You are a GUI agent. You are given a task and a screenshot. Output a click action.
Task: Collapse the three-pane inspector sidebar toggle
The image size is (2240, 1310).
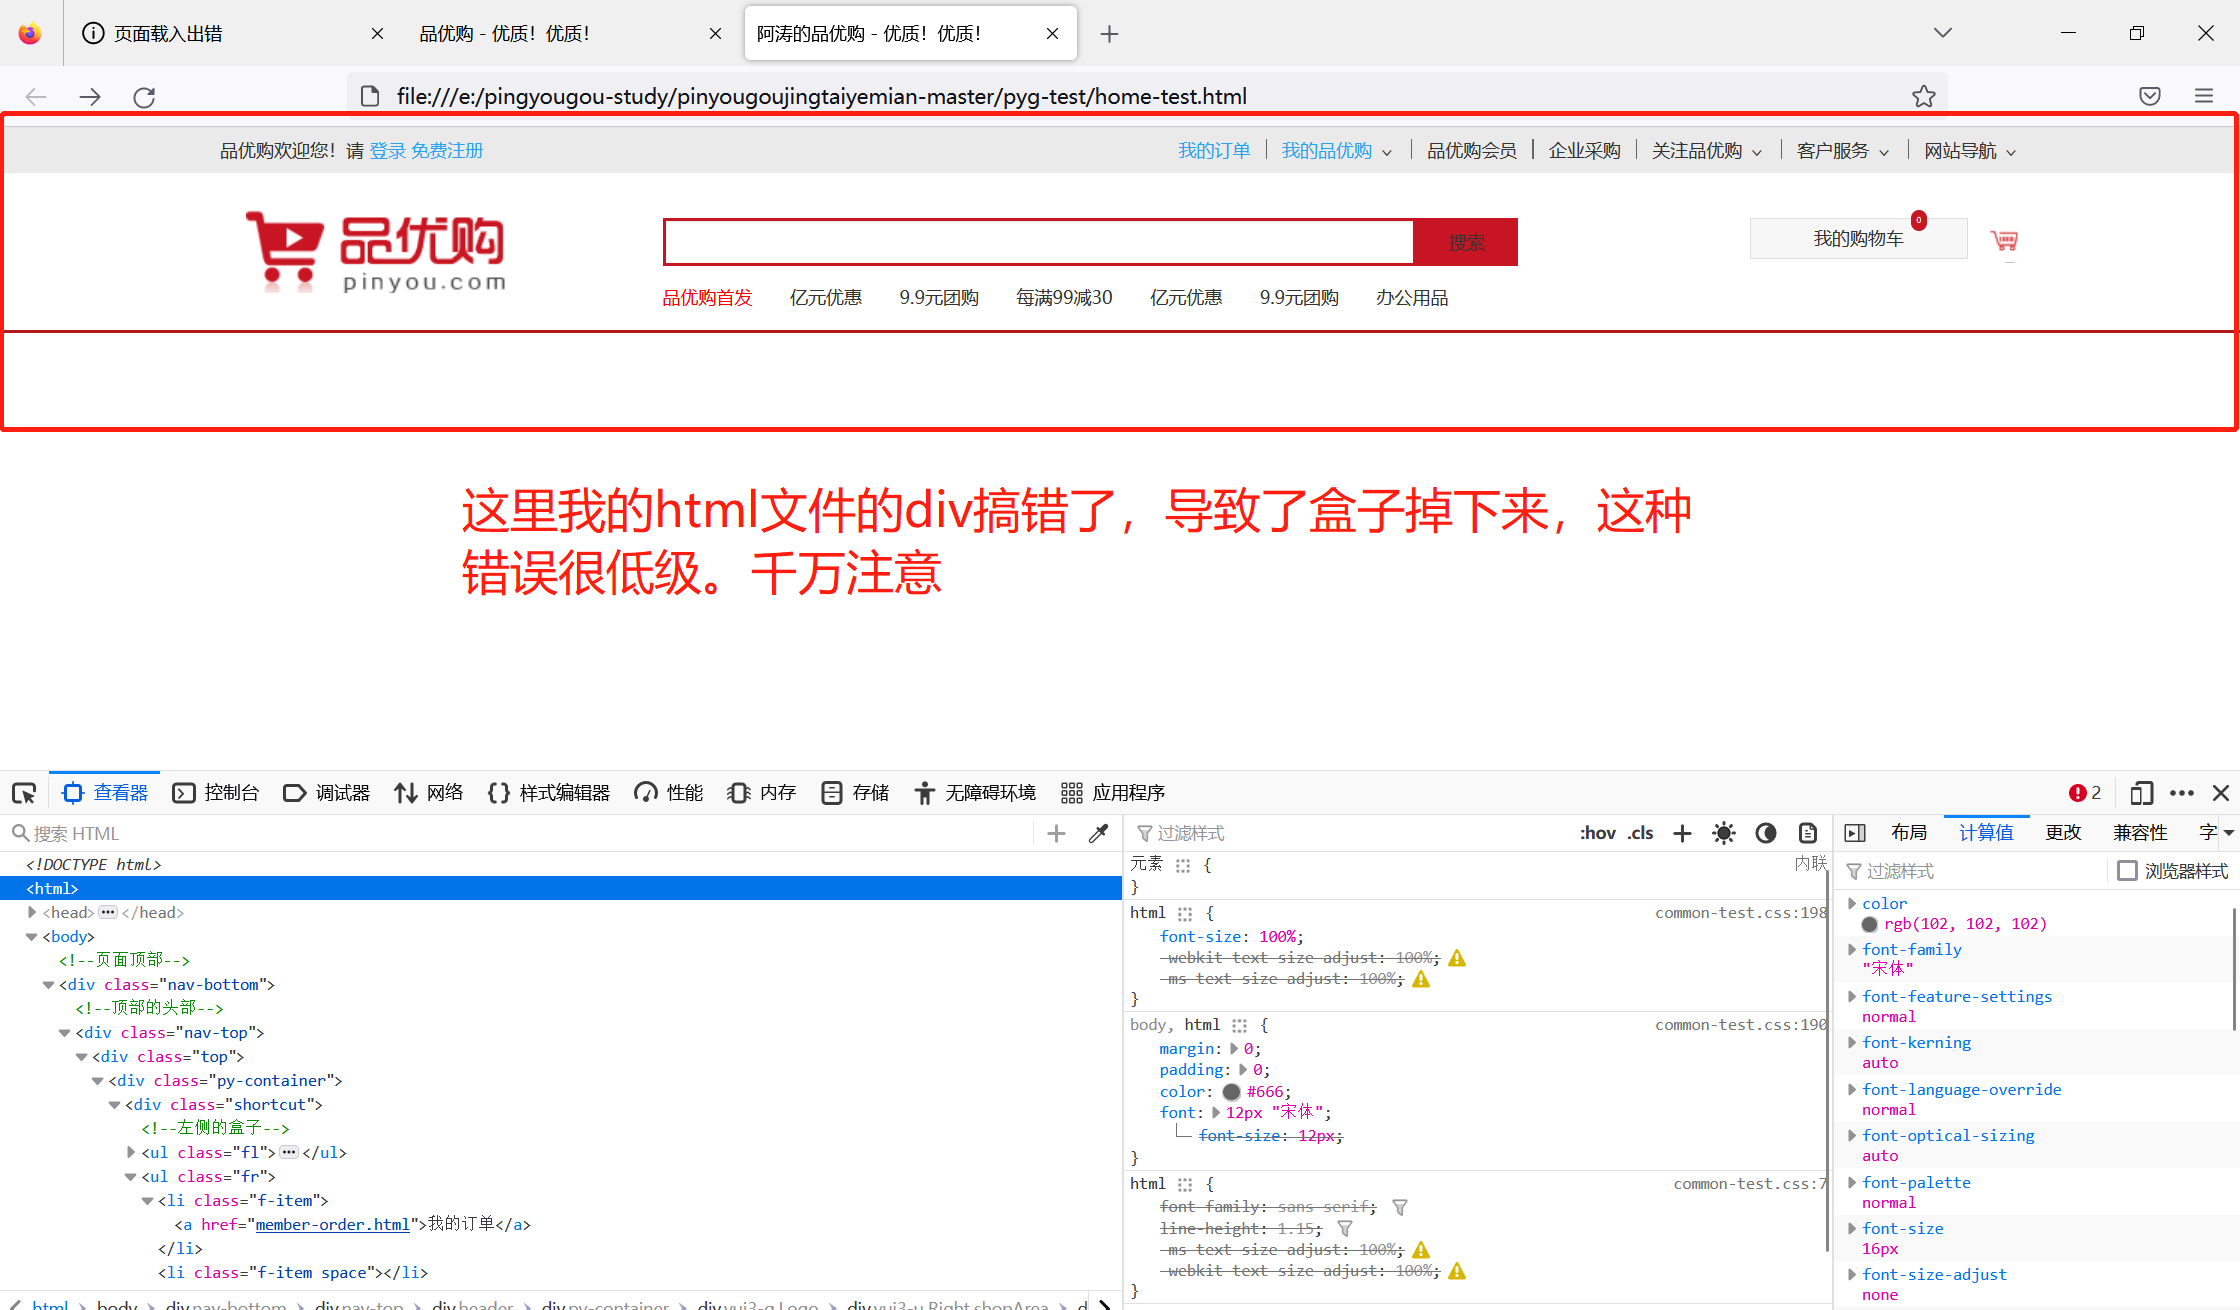(1855, 833)
